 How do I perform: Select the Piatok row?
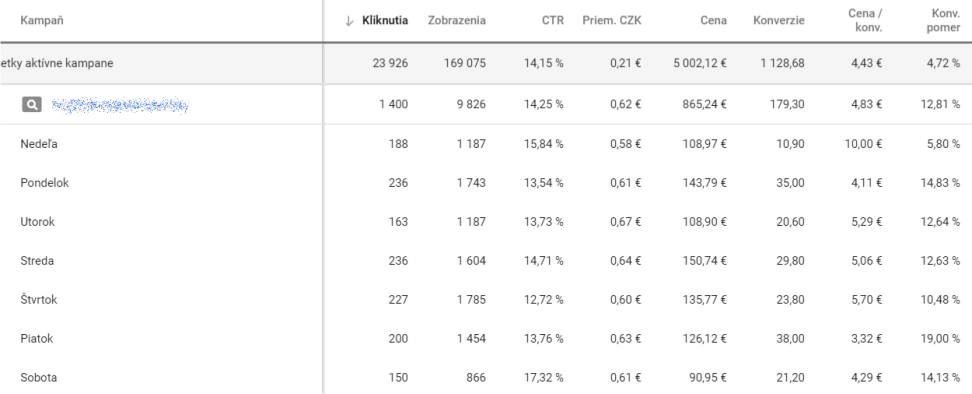tap(486, 339)
